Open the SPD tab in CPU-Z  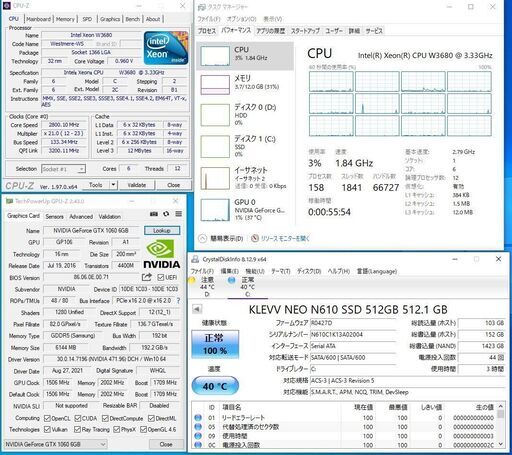(x=87, y=19)
